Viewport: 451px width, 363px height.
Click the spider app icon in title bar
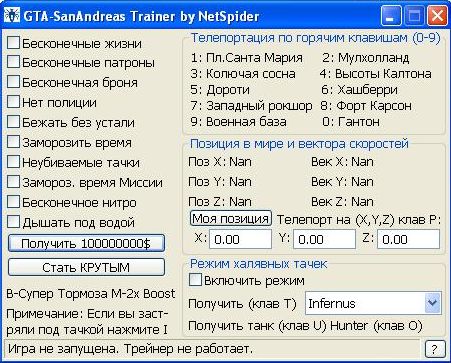(12, 15)
